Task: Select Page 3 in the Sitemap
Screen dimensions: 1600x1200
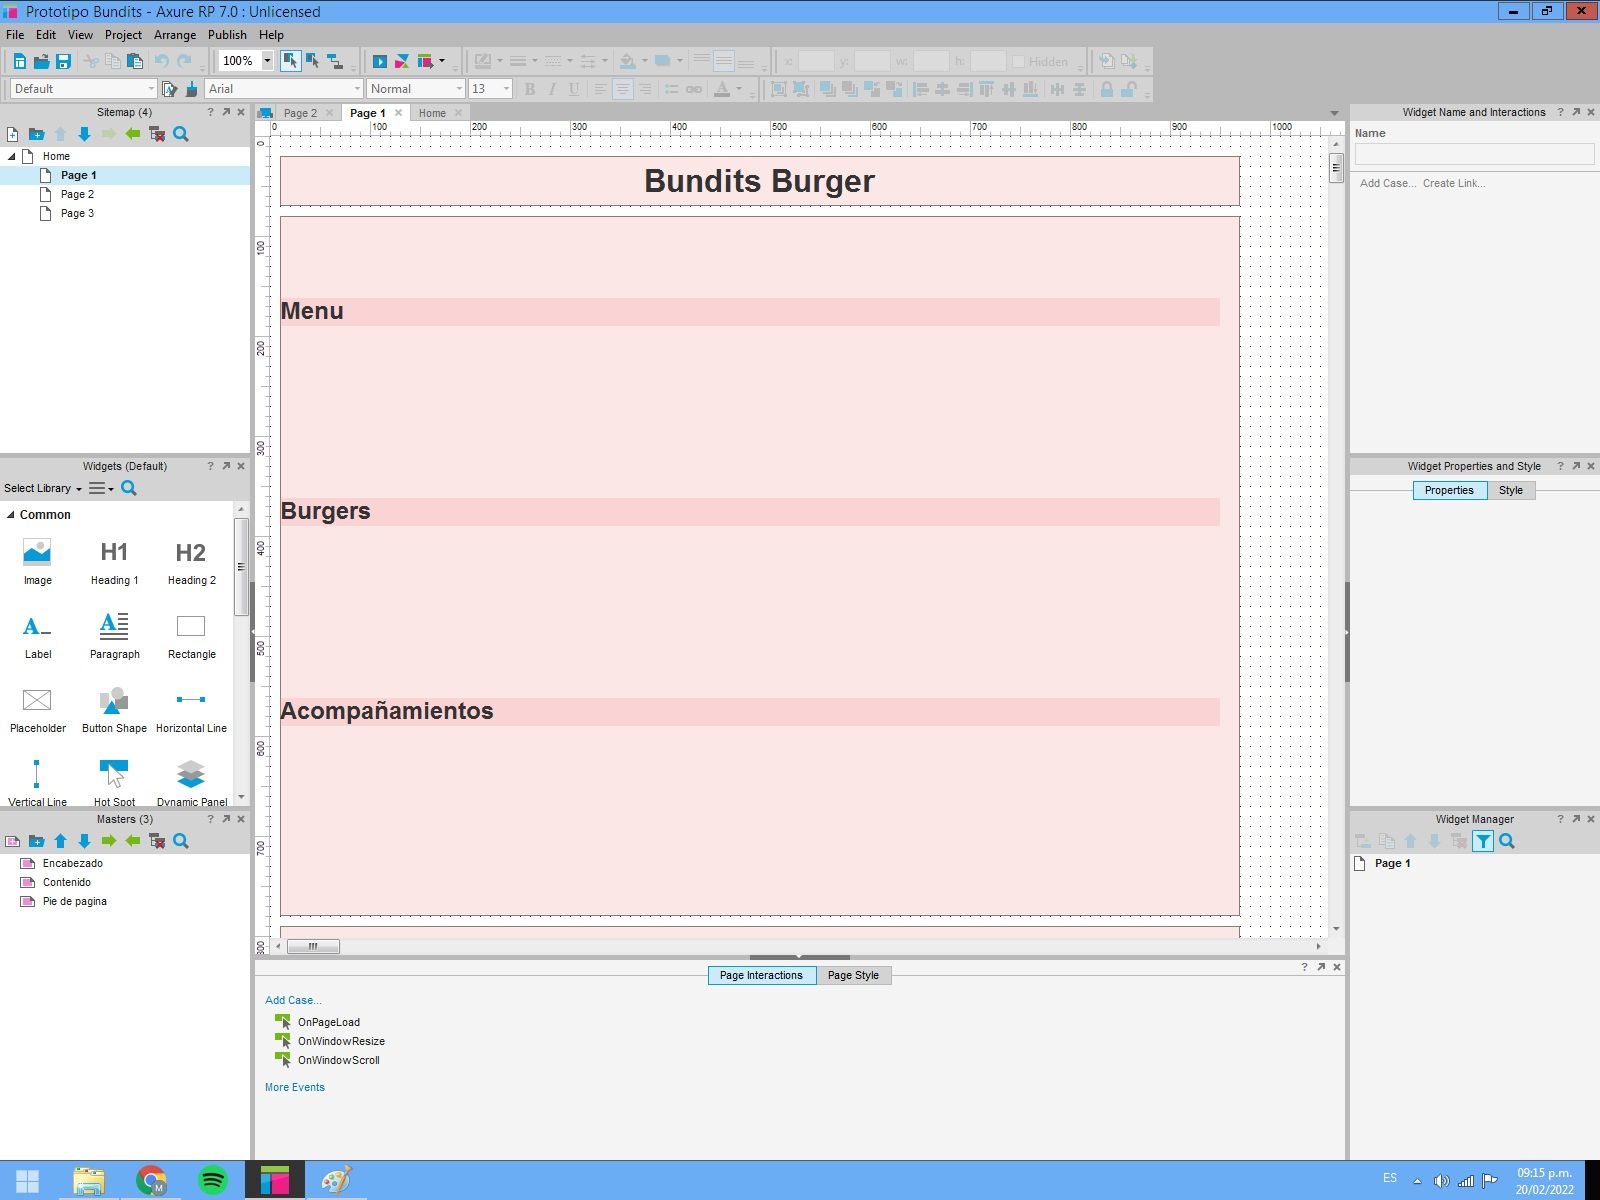Action: (x=77, y=213)
